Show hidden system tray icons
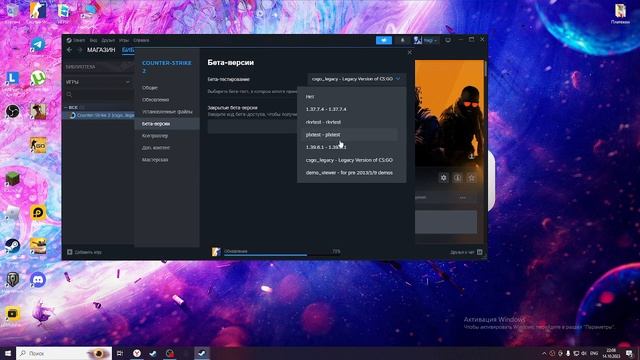Screen dimensions: 640x360 click(x=544, y=353)
